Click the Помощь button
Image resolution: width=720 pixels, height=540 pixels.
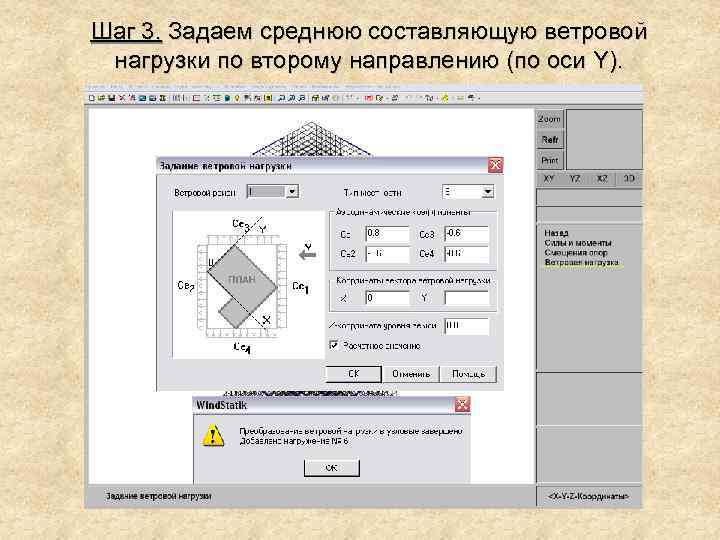(x=468, y=374)
